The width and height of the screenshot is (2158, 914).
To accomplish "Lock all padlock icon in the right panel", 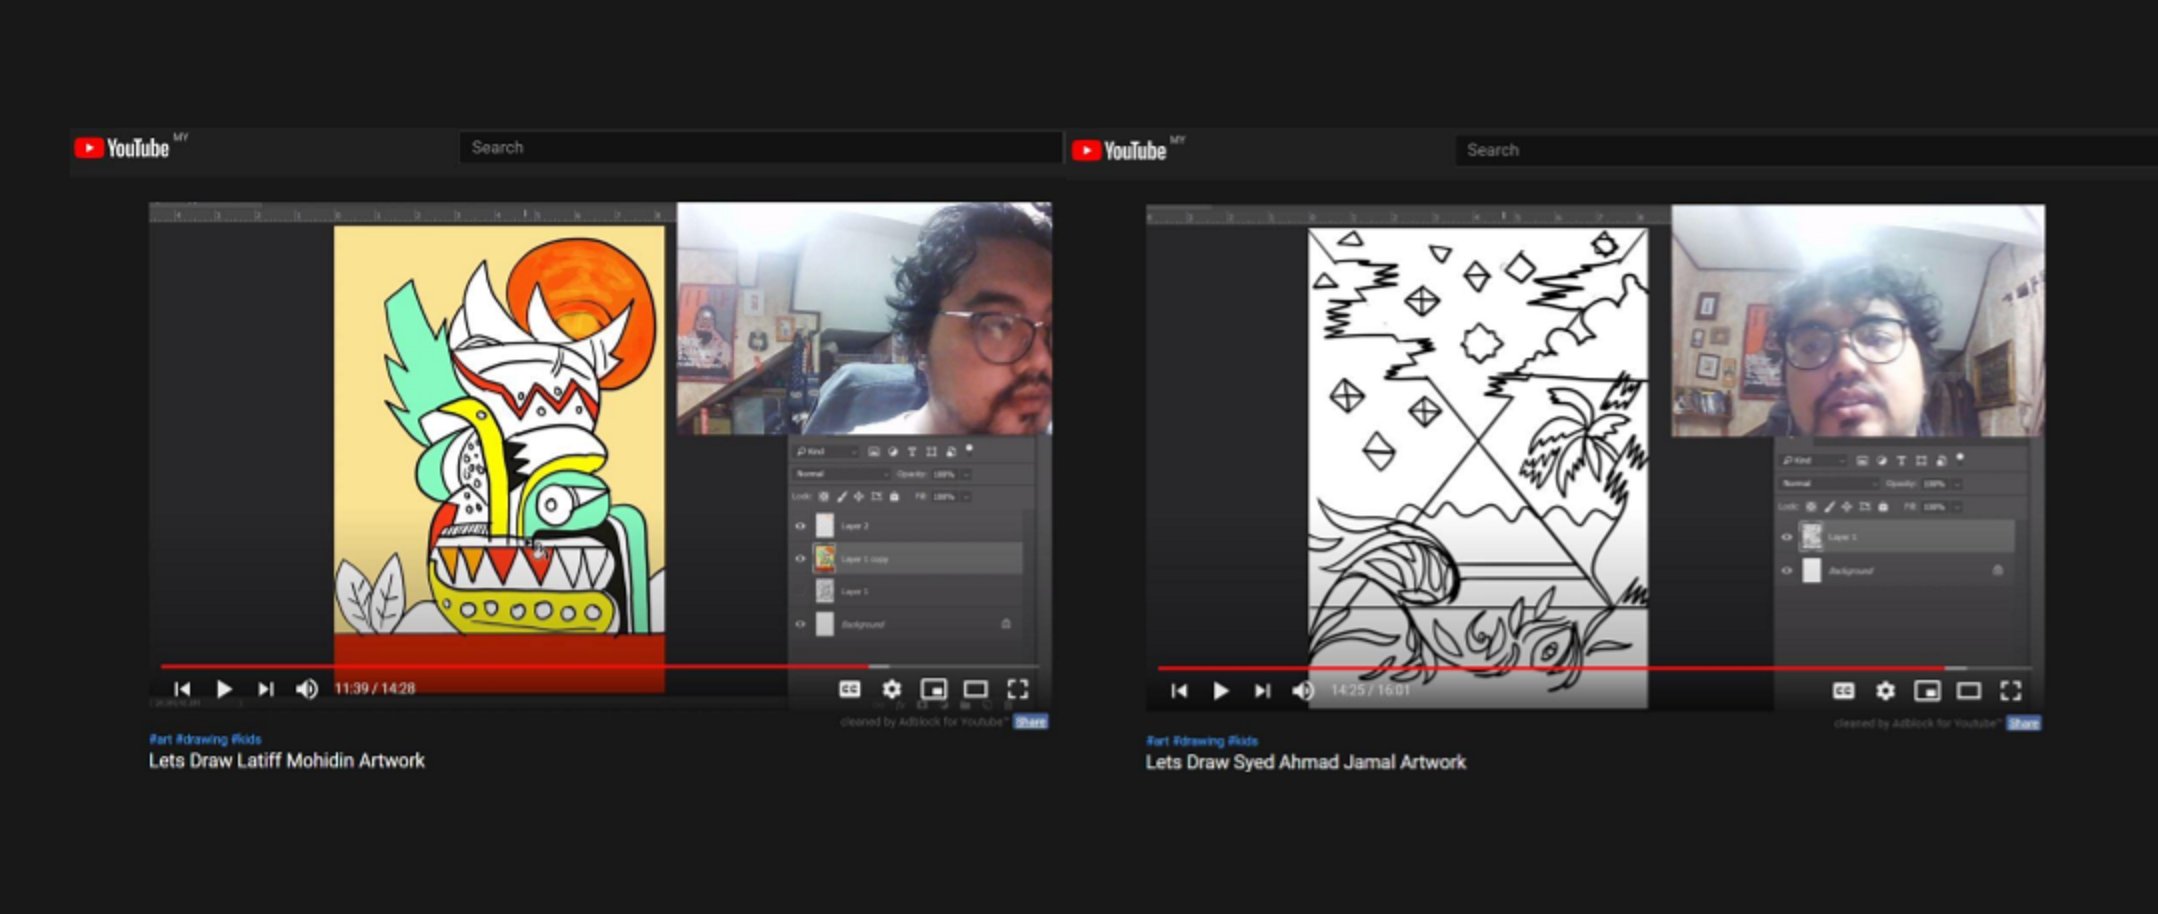I will pos(1883,507).
